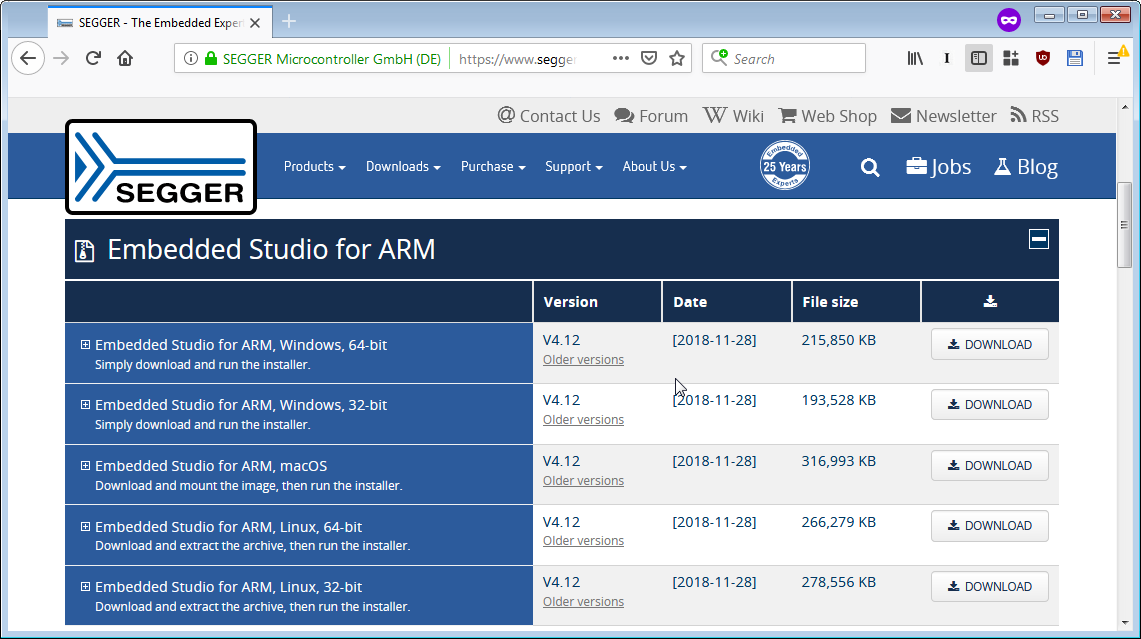Open the Blog page
The width and height of the screenshot is (1141, 639).
pos(1026,167)
